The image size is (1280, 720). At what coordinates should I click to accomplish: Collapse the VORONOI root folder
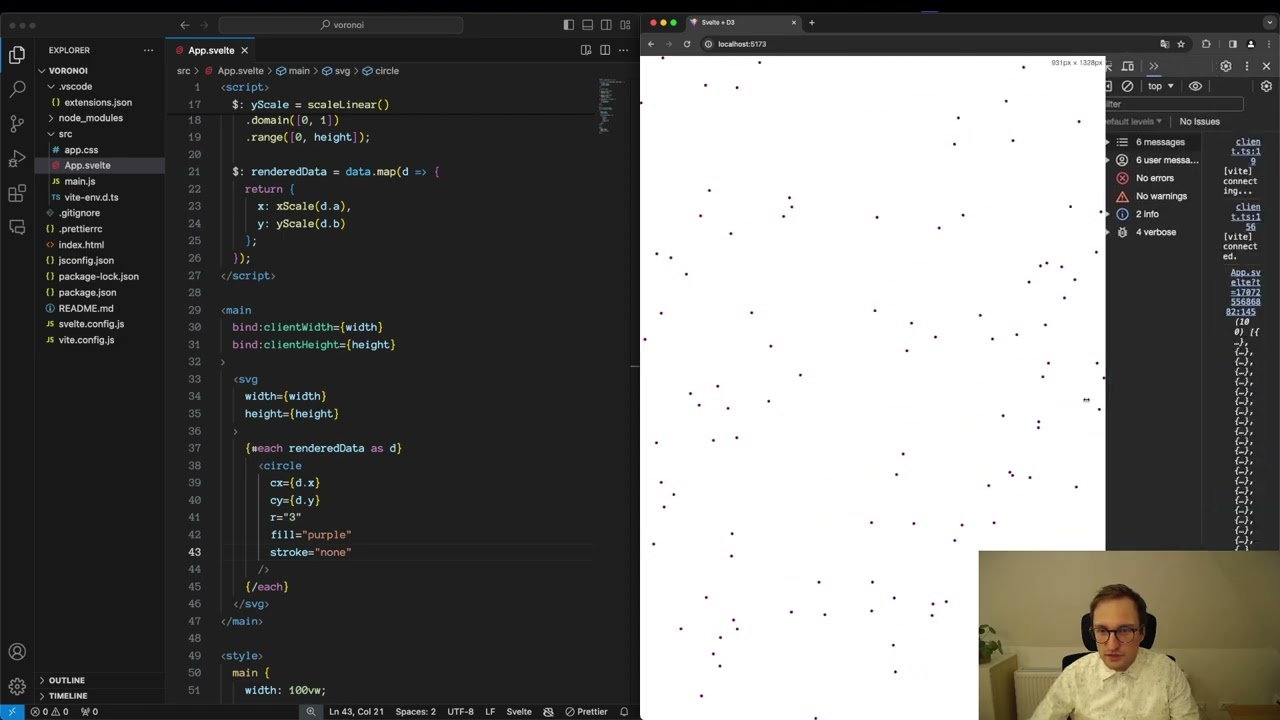coord(68,71)
